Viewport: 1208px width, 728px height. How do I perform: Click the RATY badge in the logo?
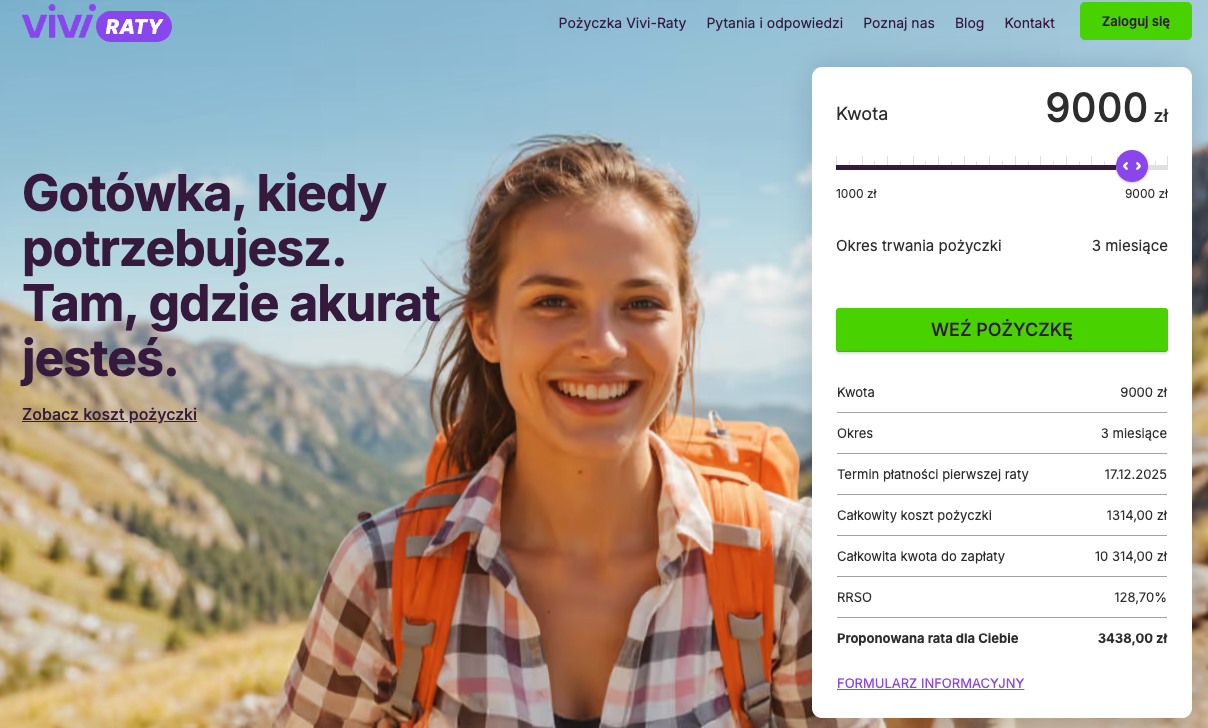coord(134,27)
